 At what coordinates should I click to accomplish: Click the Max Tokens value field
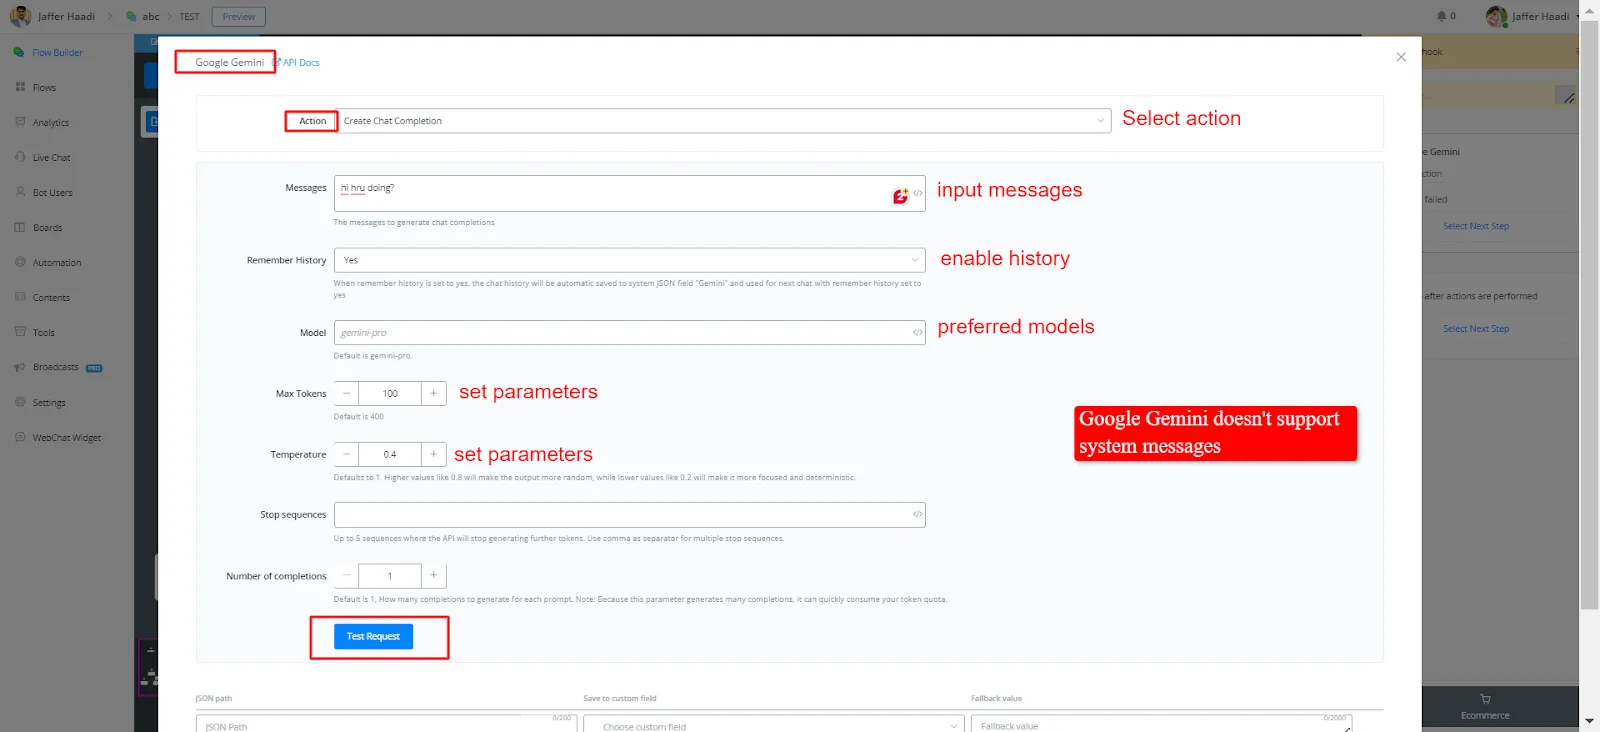390,394
